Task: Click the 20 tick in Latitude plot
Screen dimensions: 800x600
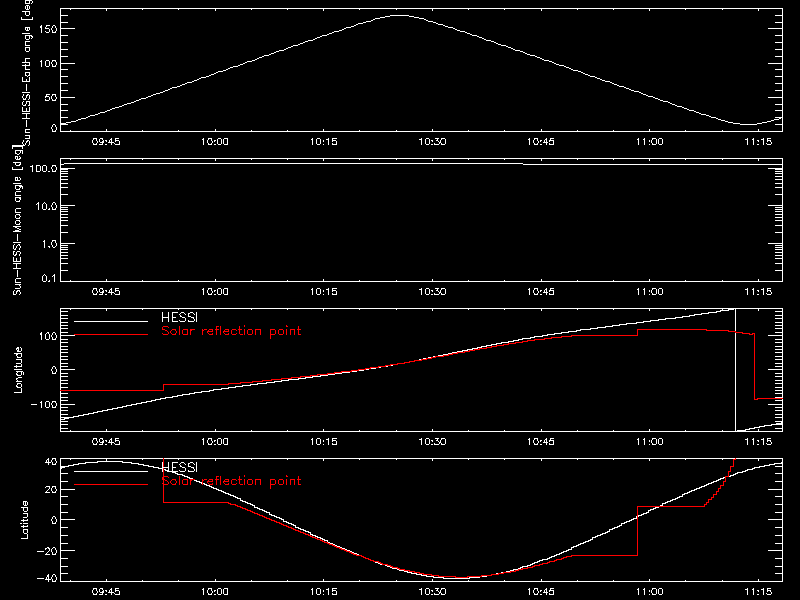Action: pos(51,490)
